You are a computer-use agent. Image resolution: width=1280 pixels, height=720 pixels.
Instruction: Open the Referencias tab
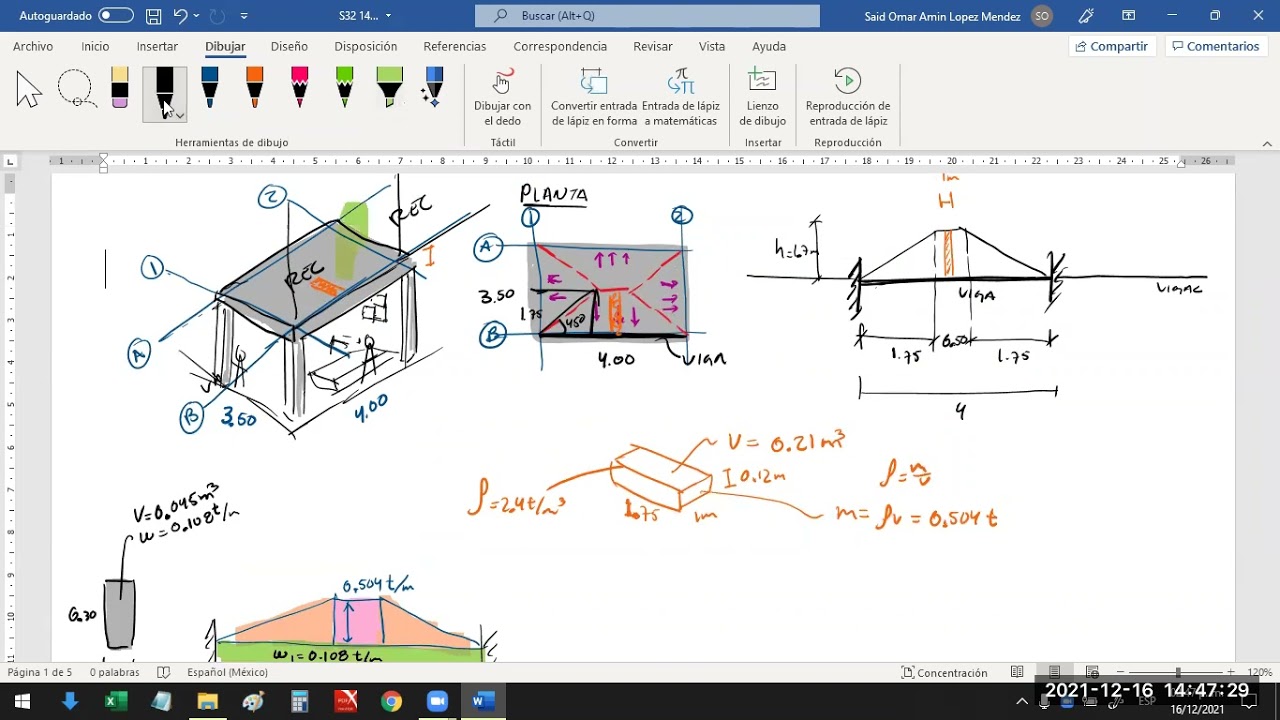pos(455,46)
